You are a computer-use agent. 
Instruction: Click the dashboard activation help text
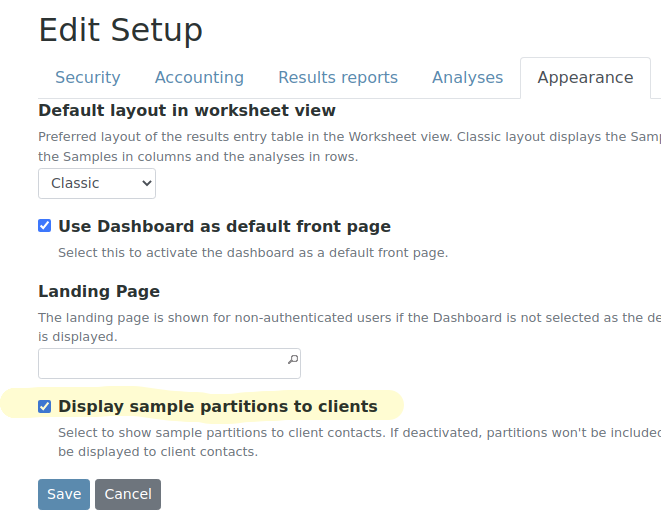pyautogui.click(x=252, y=253)
